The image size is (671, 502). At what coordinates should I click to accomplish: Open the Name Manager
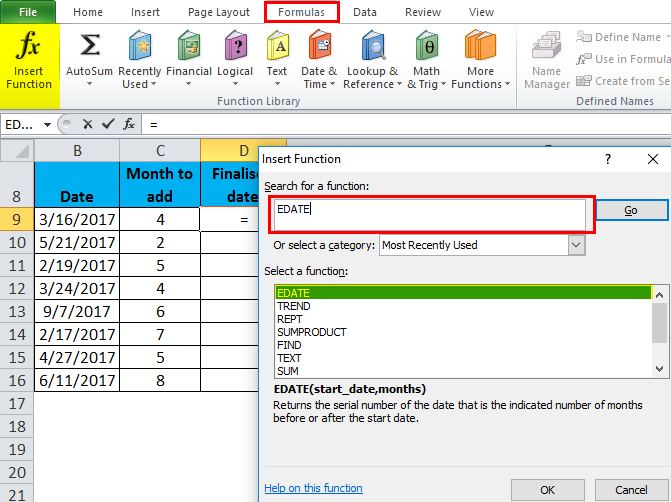tap(546, 59)
